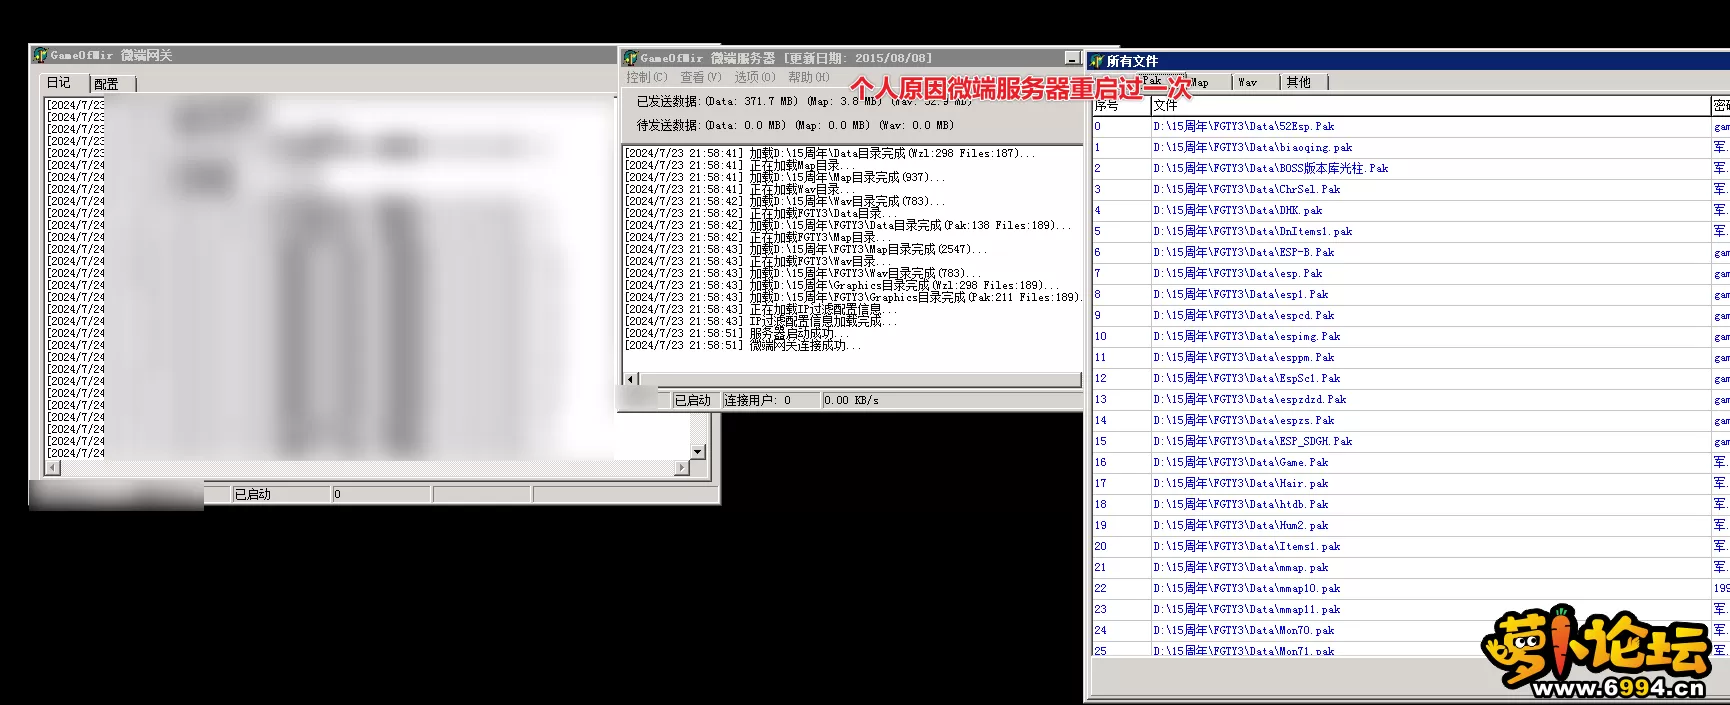
Task: Click the 待发送数据 statistics line
Action: [x=795, y=125]
